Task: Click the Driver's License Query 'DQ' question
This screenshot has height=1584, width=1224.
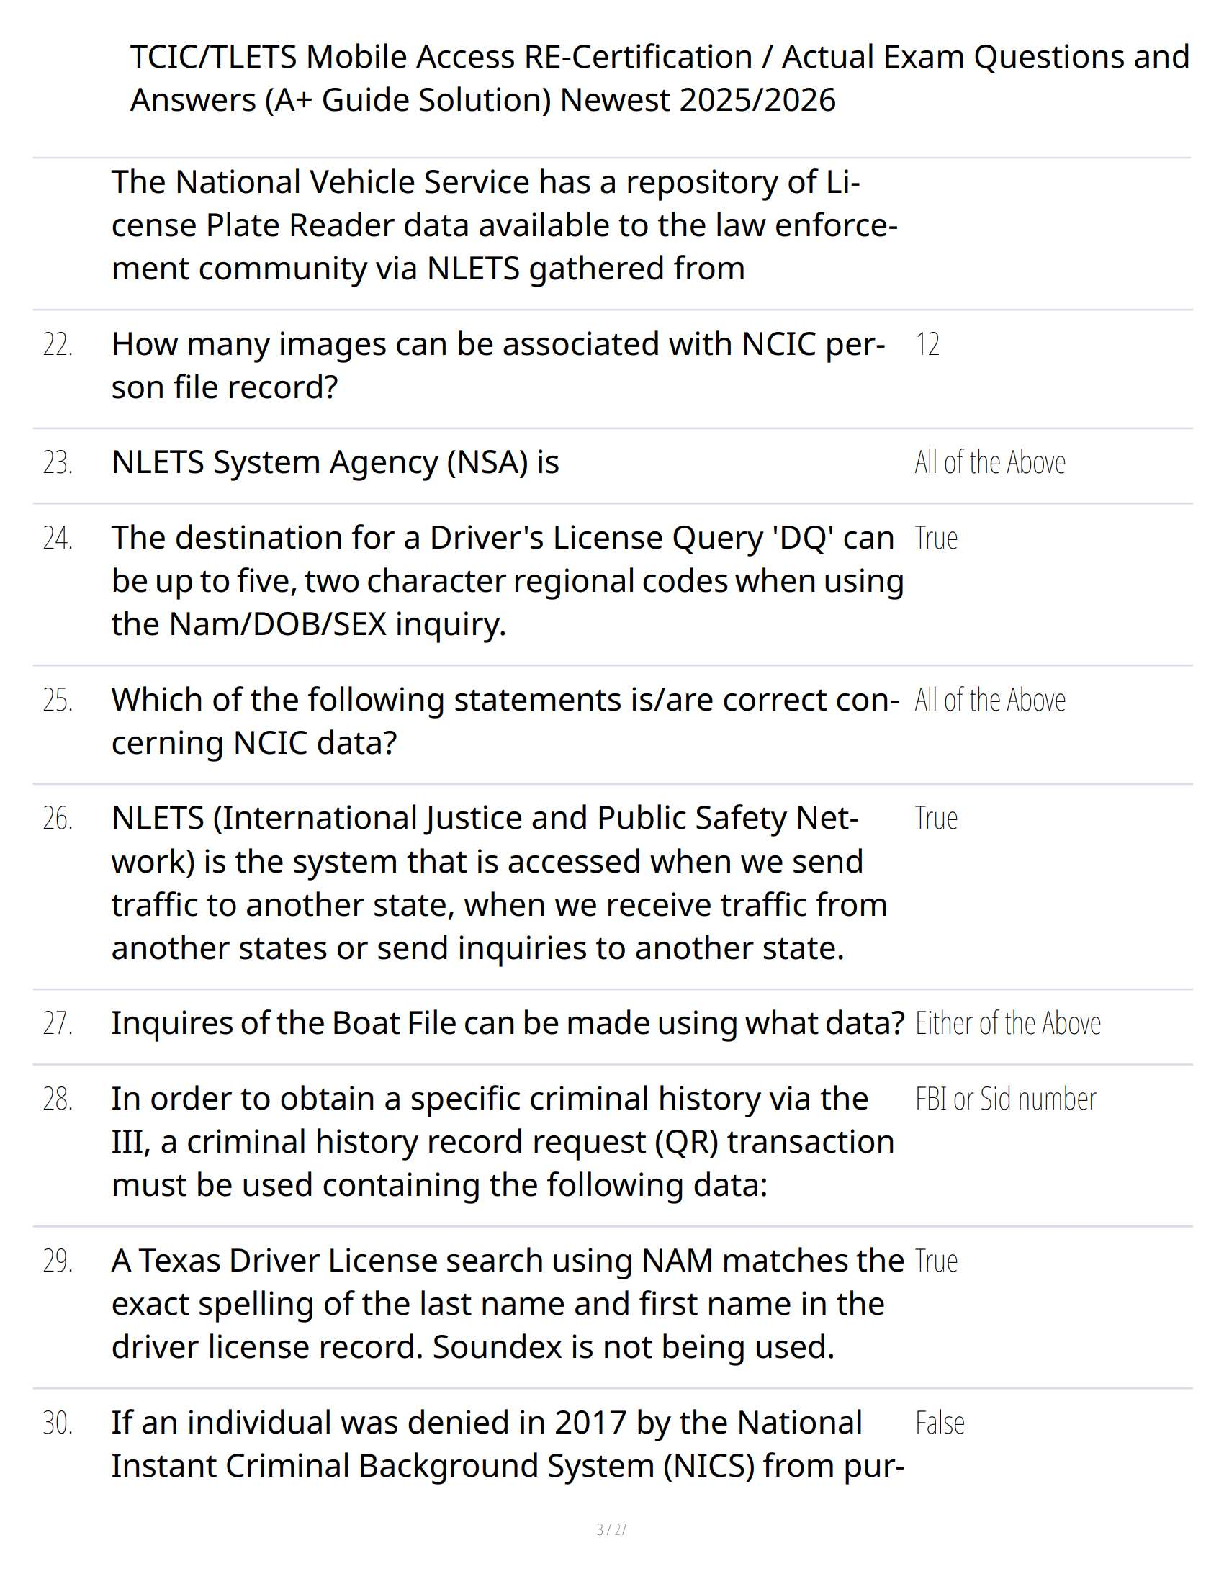Action: tap(507, 581)
